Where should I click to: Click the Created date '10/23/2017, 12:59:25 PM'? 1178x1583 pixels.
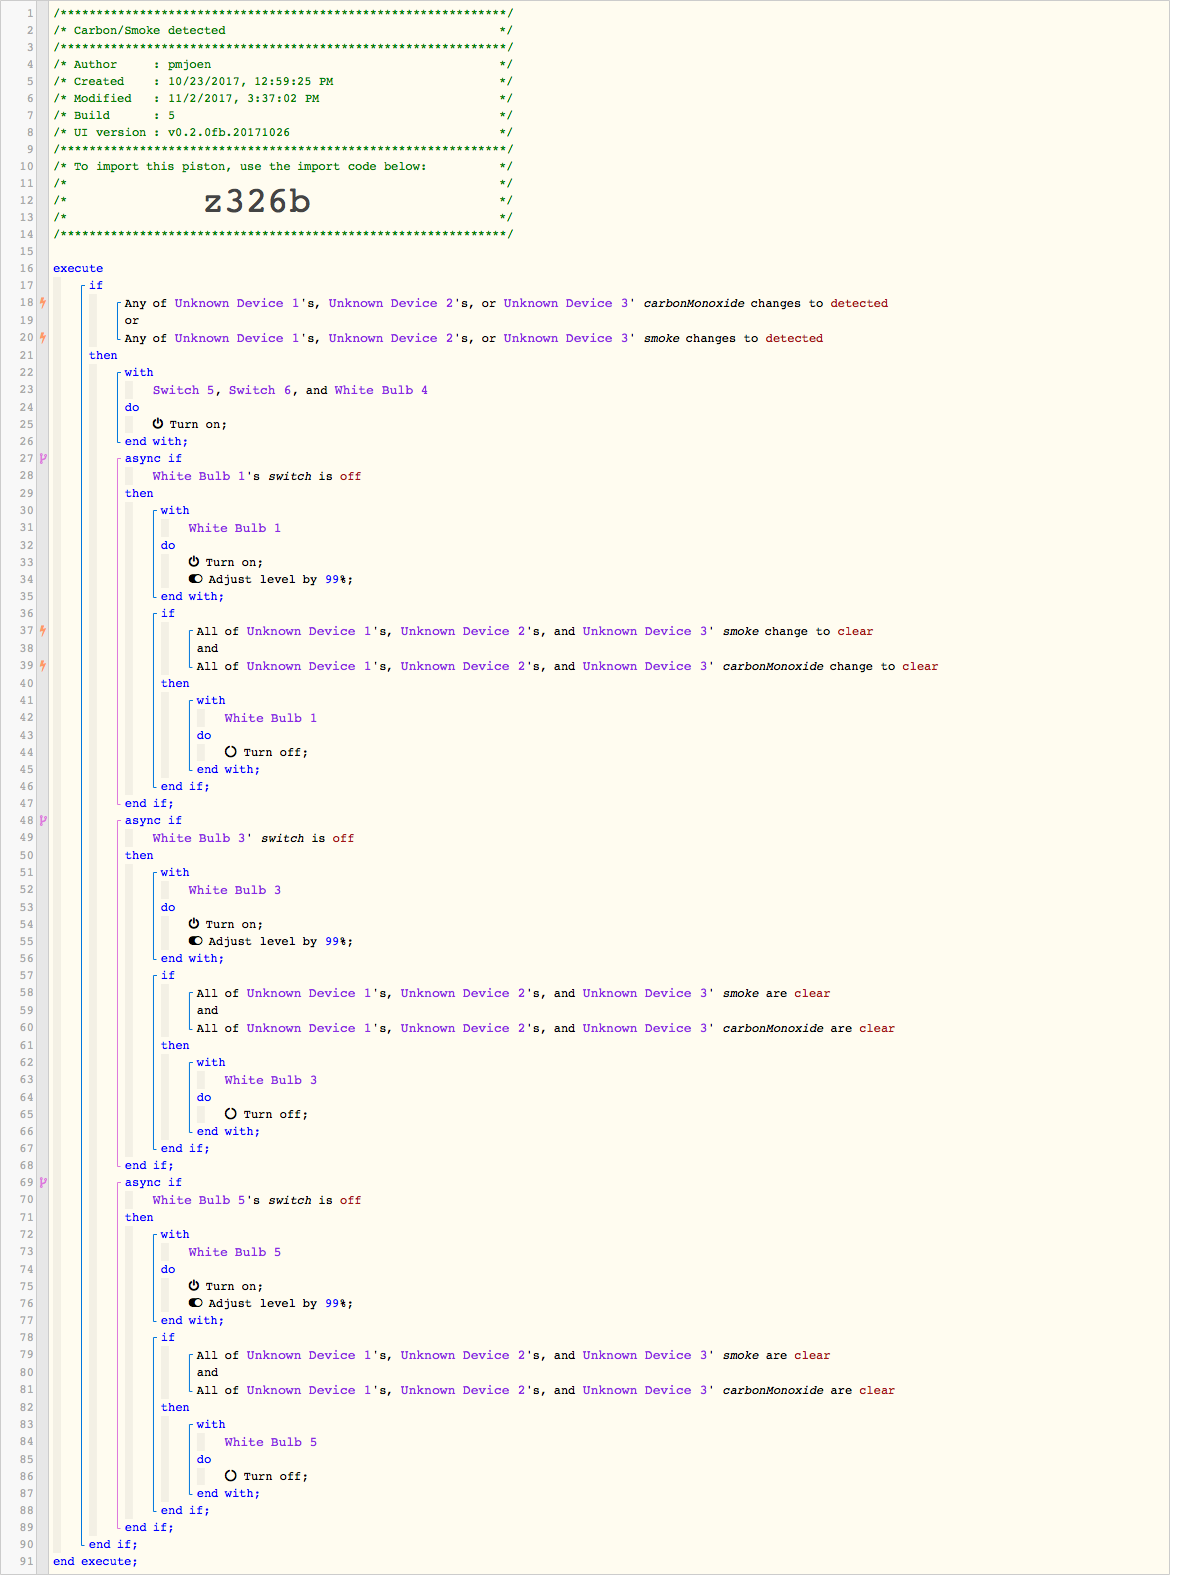(250, 81)
